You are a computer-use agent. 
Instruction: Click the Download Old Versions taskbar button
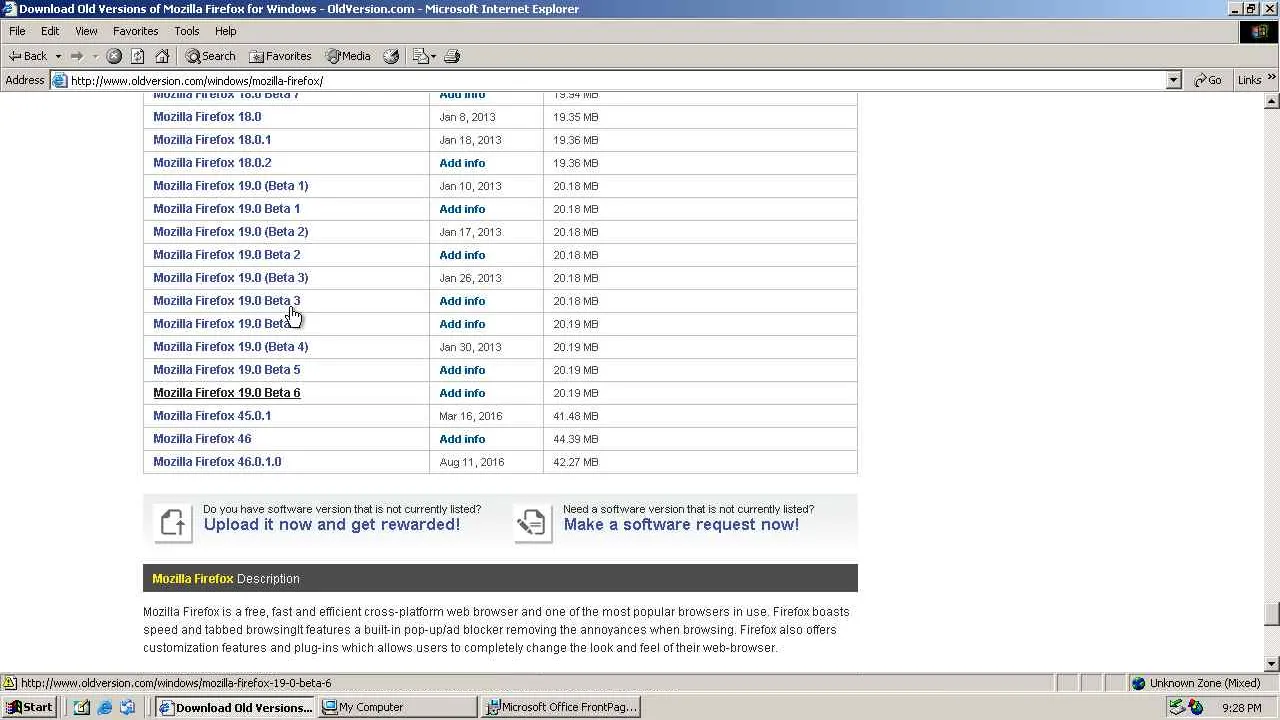point(235,707)
